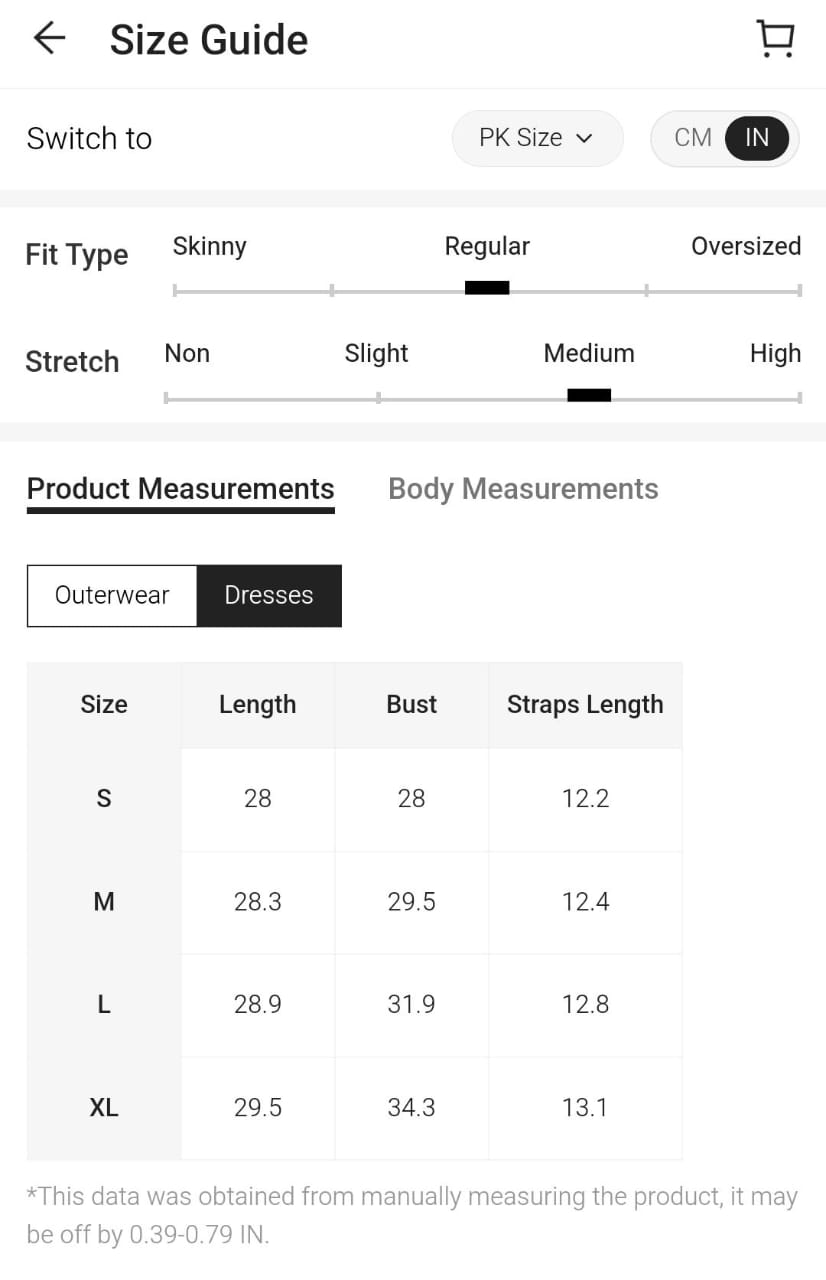The image size is (826, 1280).
Task: Open the shopping cart
Action: (x=775, y=39)
